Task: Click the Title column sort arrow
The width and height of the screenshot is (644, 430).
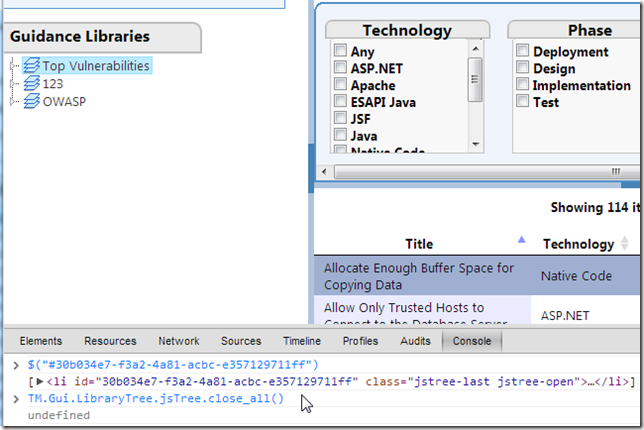Action: pos(519,240)
